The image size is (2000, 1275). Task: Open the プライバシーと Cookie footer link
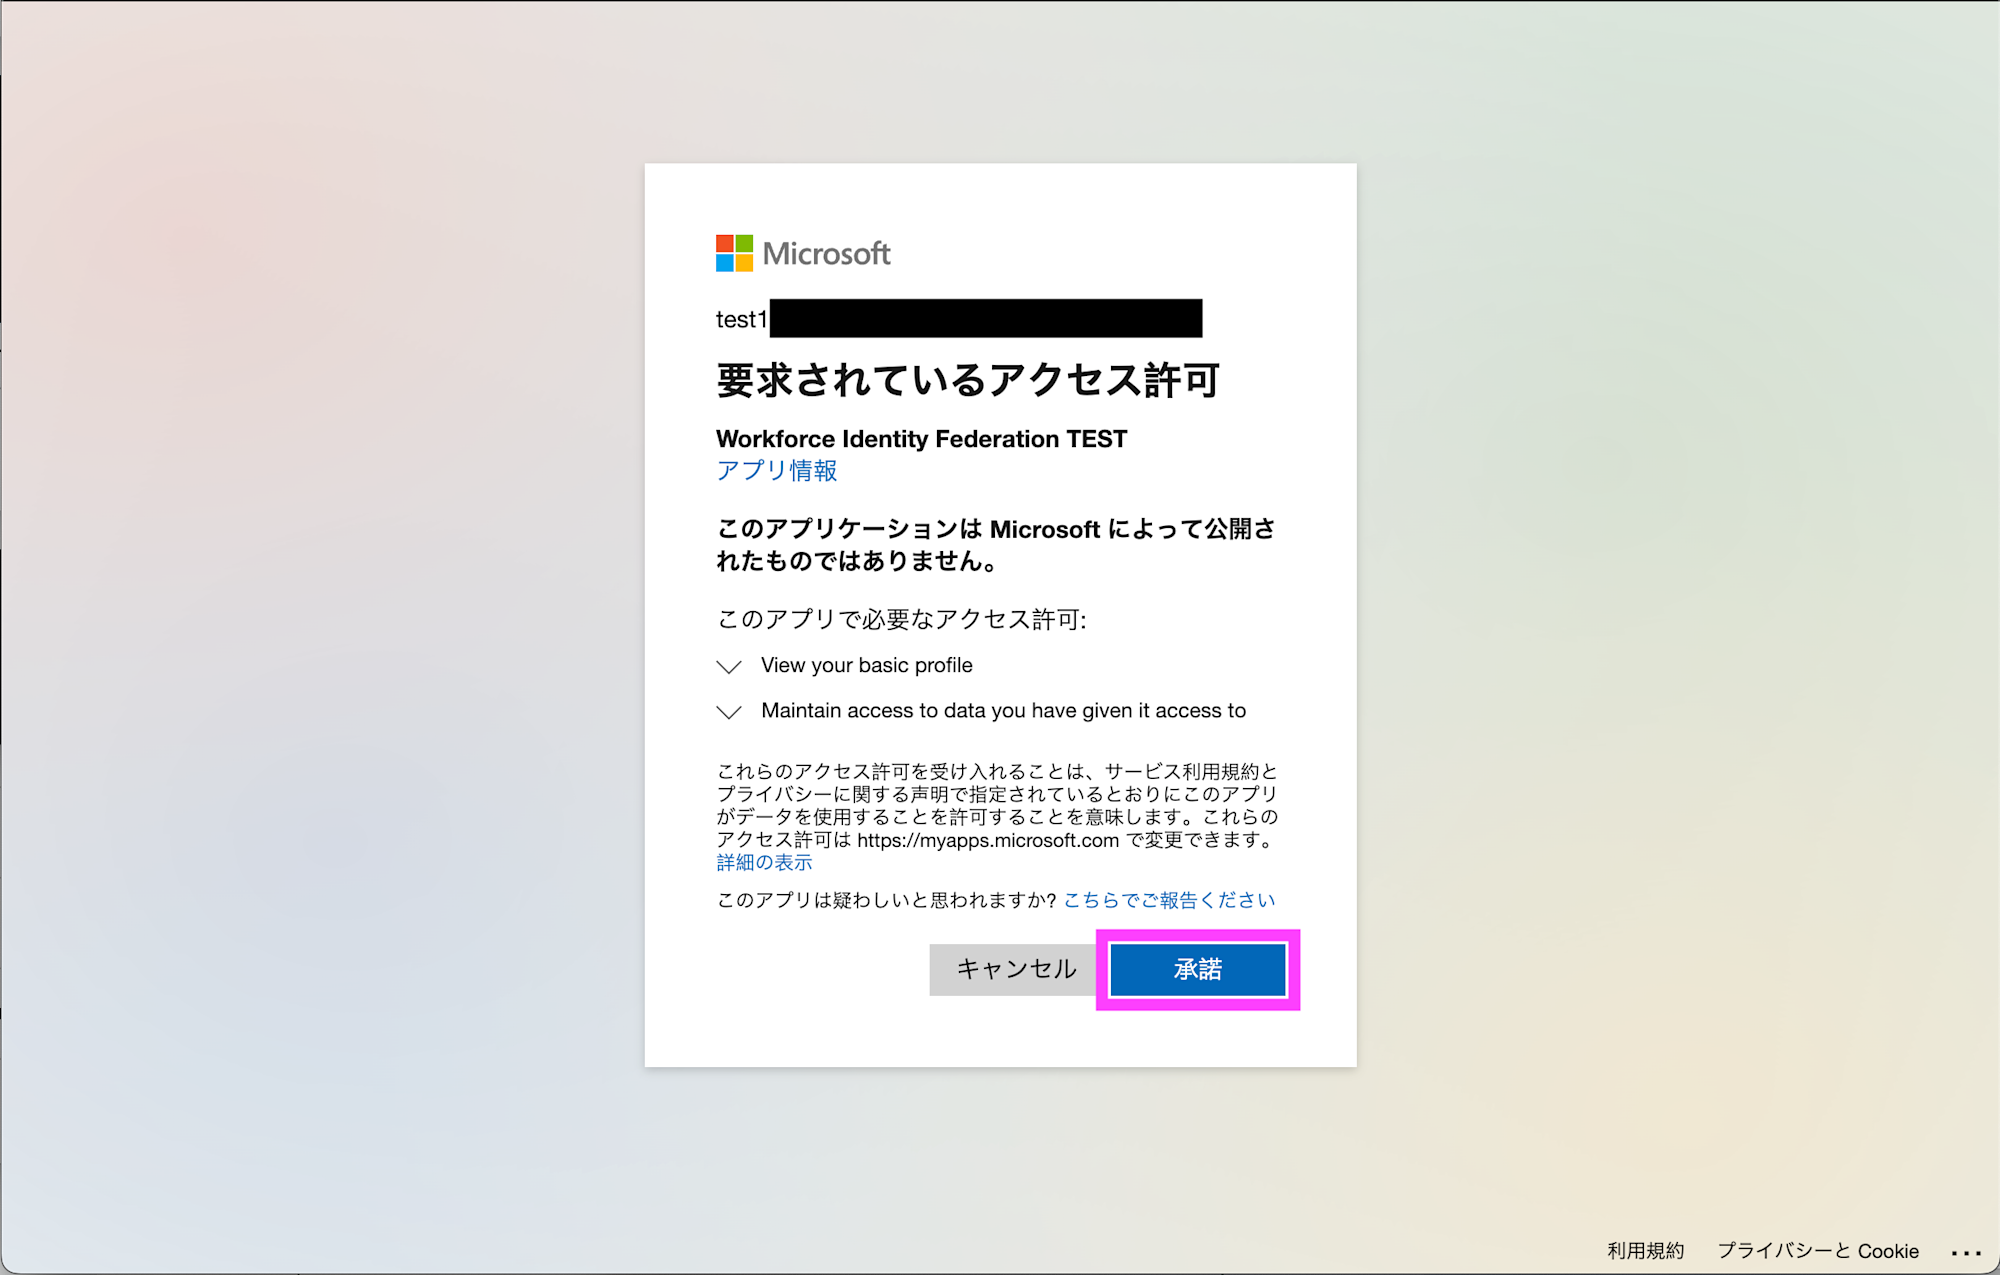click(x=1818, y=1250)
